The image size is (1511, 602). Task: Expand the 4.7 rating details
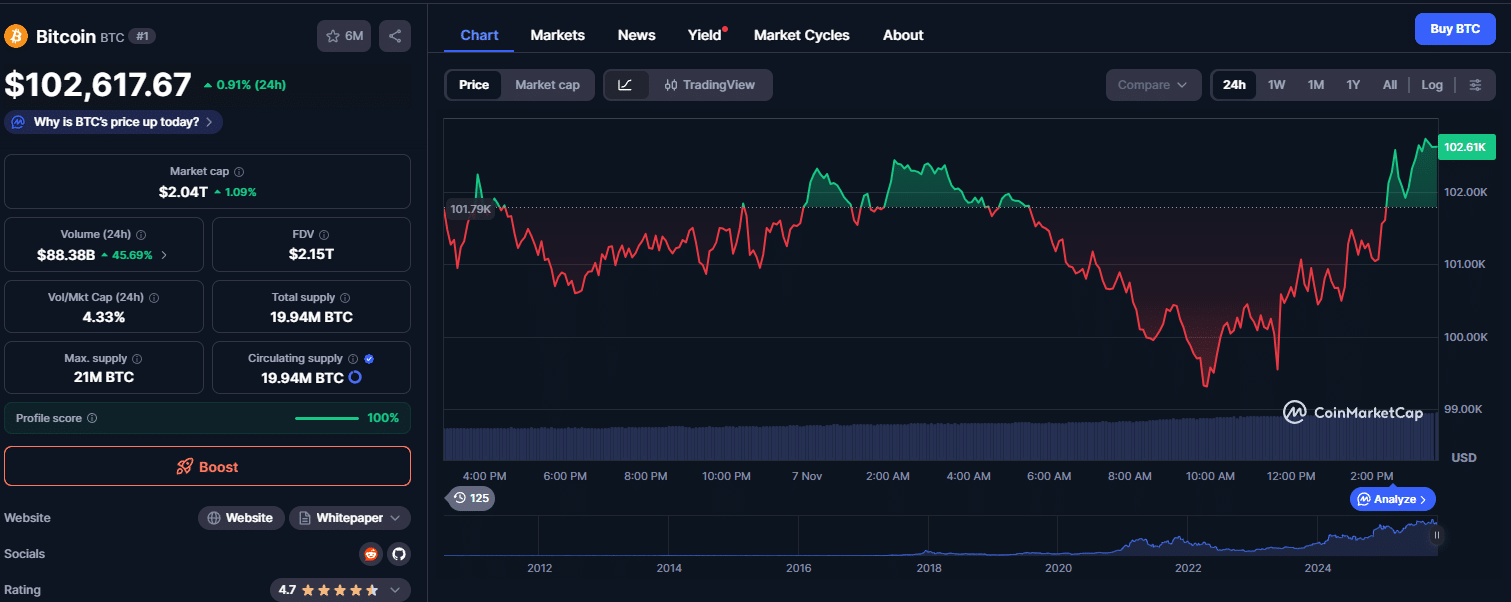(x=340, y=590)
